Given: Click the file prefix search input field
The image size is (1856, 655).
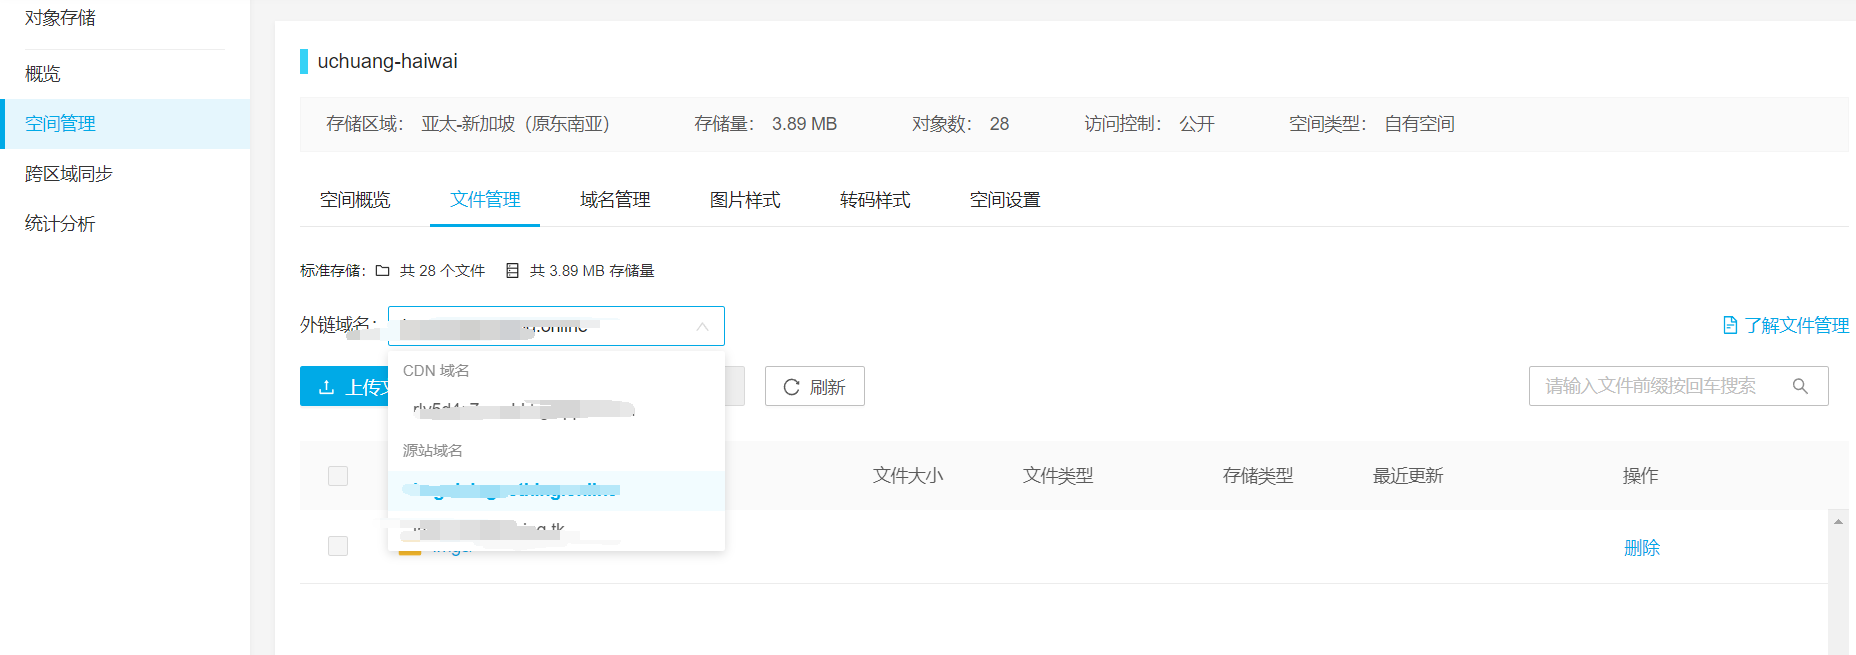Looking at the screenshot, I should click(x=1660, y=386).
